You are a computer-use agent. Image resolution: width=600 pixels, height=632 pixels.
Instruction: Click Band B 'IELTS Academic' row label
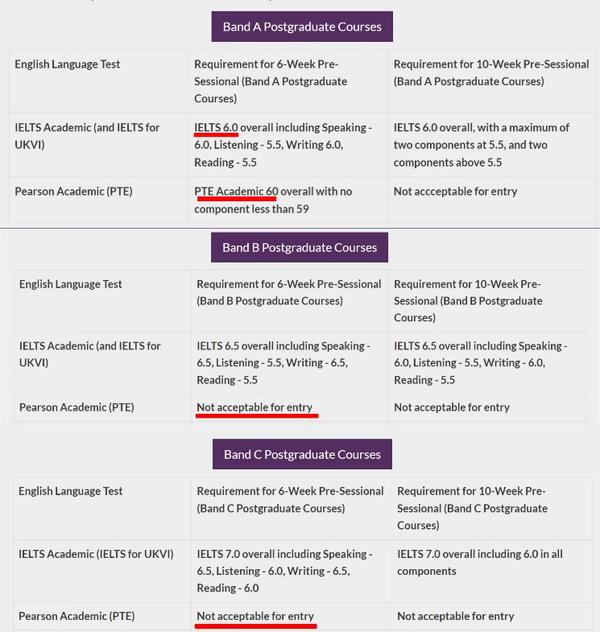(x=89, y=354)
